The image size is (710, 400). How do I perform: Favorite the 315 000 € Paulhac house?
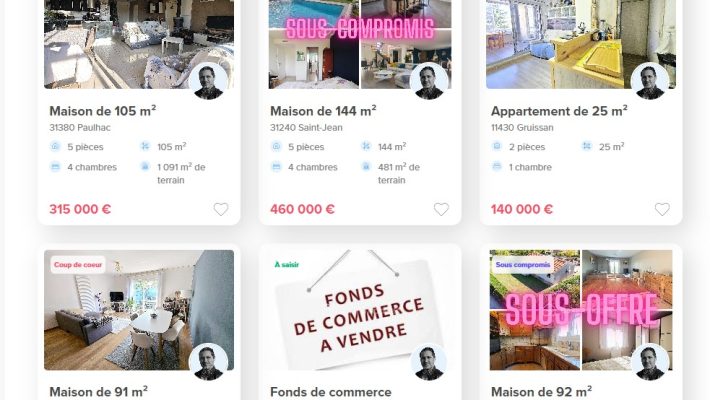[x=221, y=209]
